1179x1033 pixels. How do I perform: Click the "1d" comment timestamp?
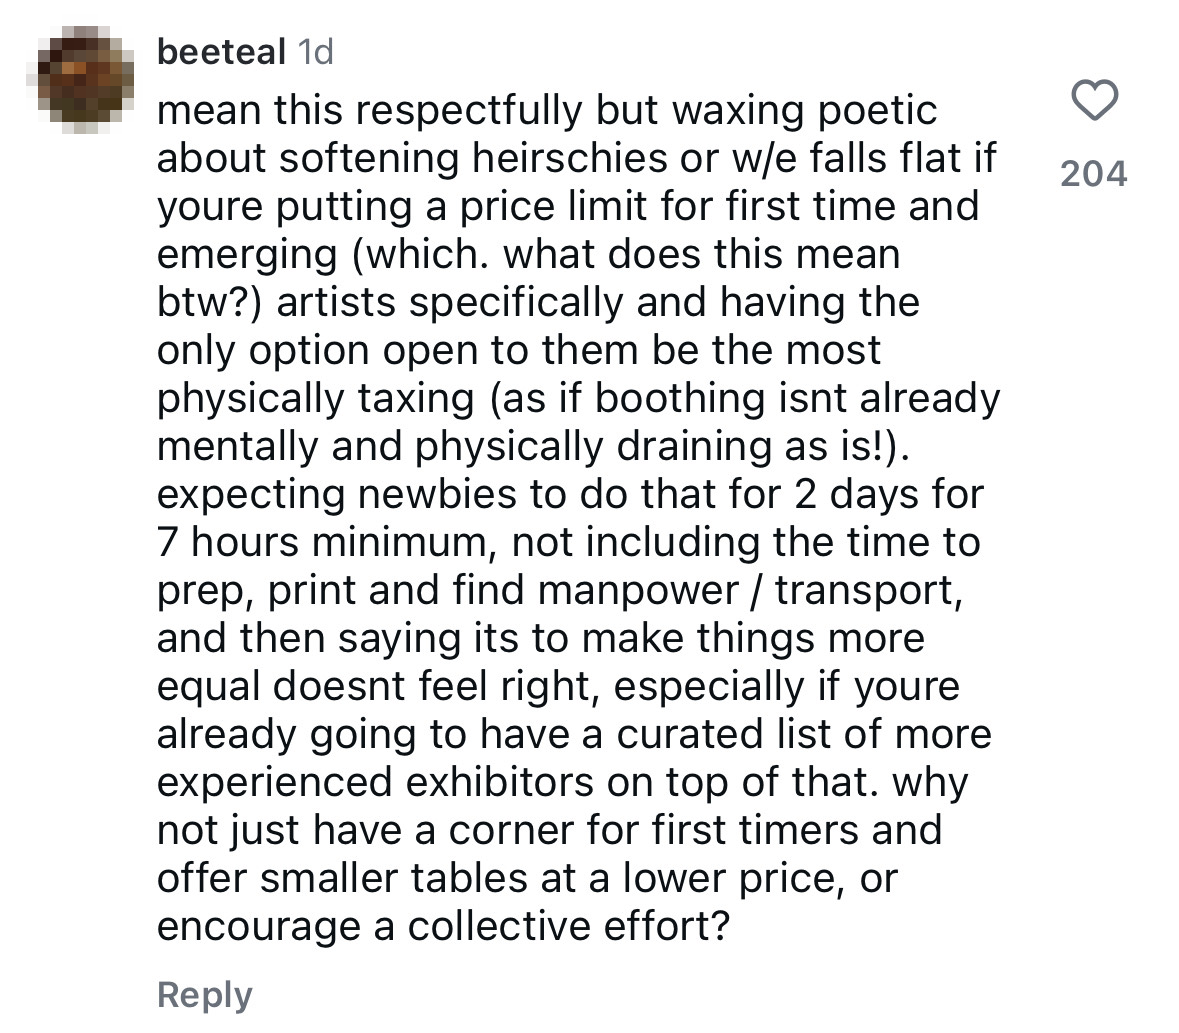click(x=315, y=52)
